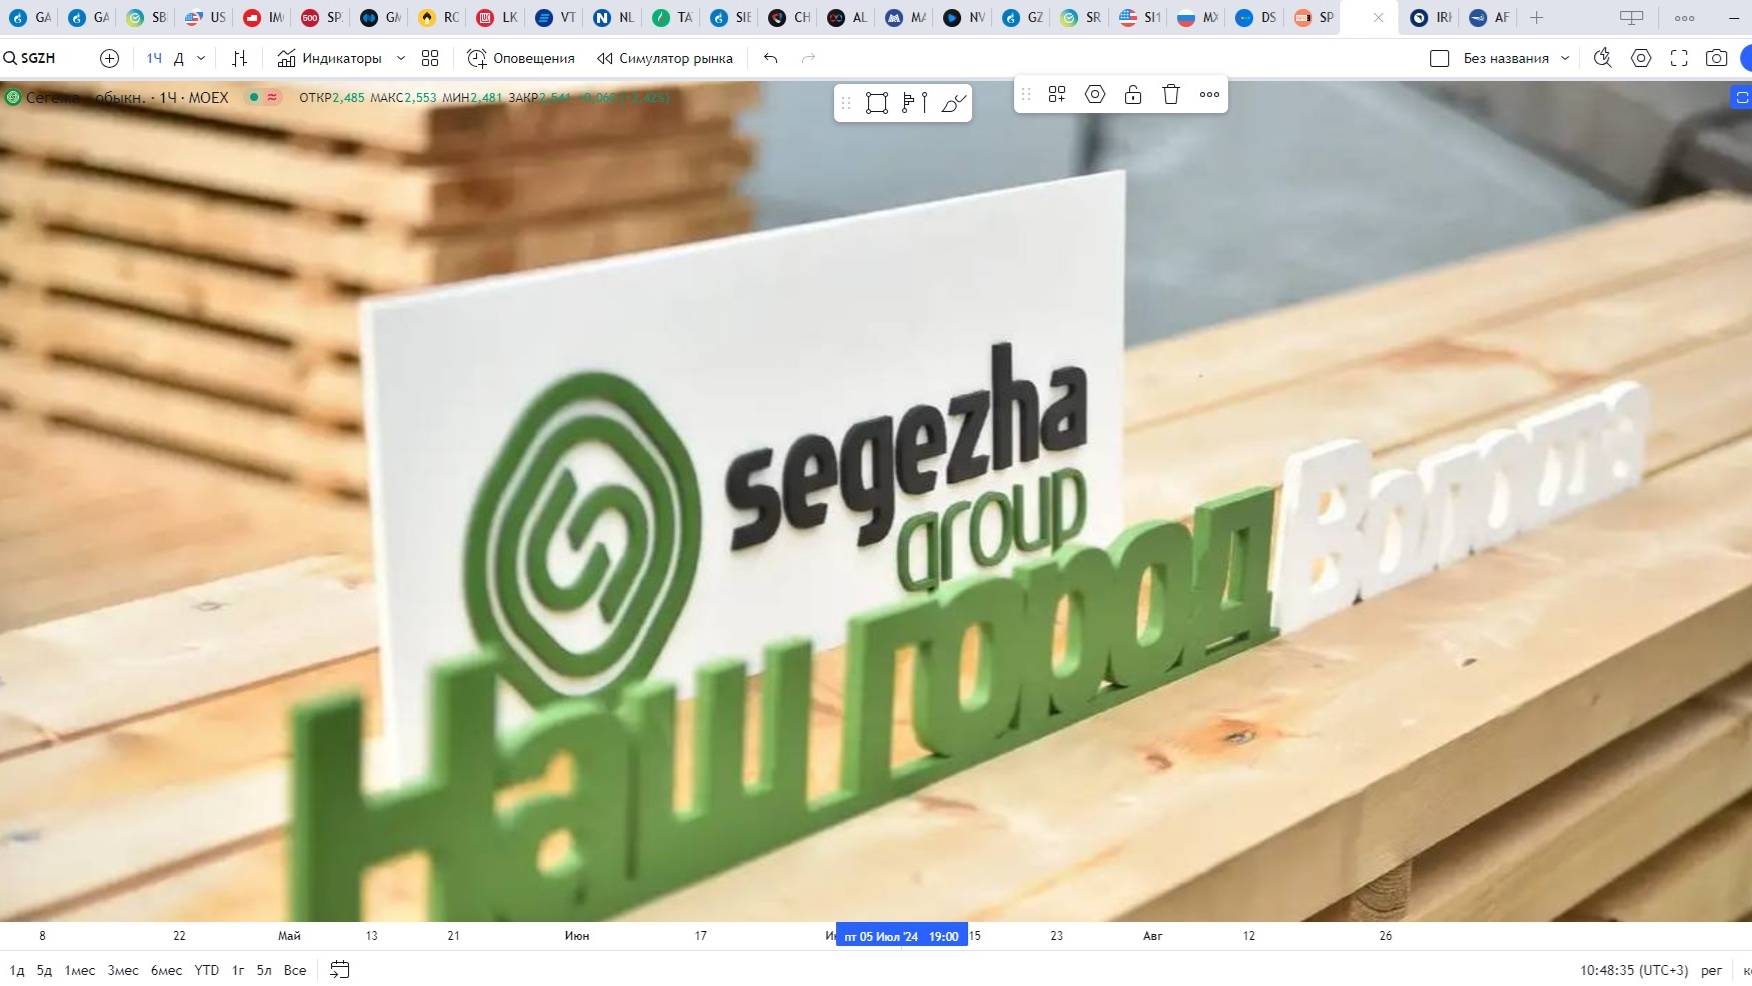Open the go-to-date calendar icon
The height and width of the screenshot is (986, 1752).
[x=340, y=970]
